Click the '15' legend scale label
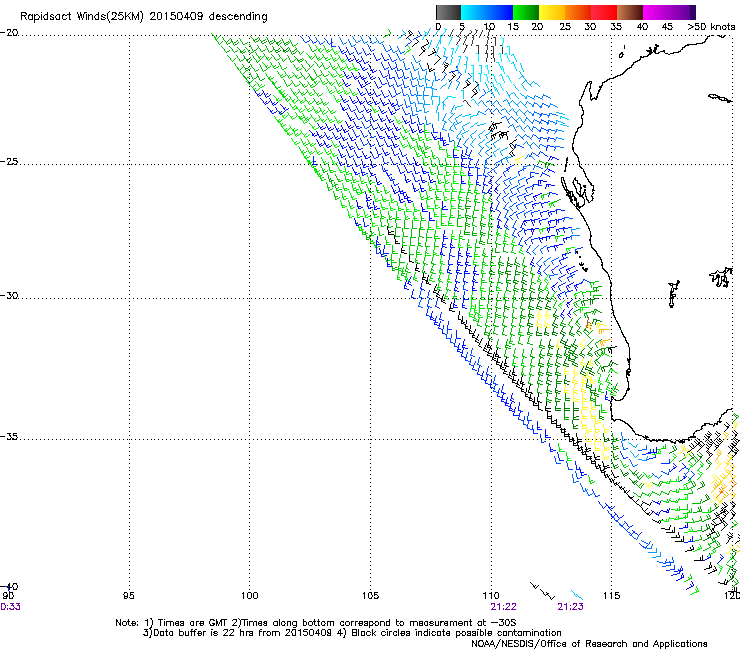 pos(513,27)
